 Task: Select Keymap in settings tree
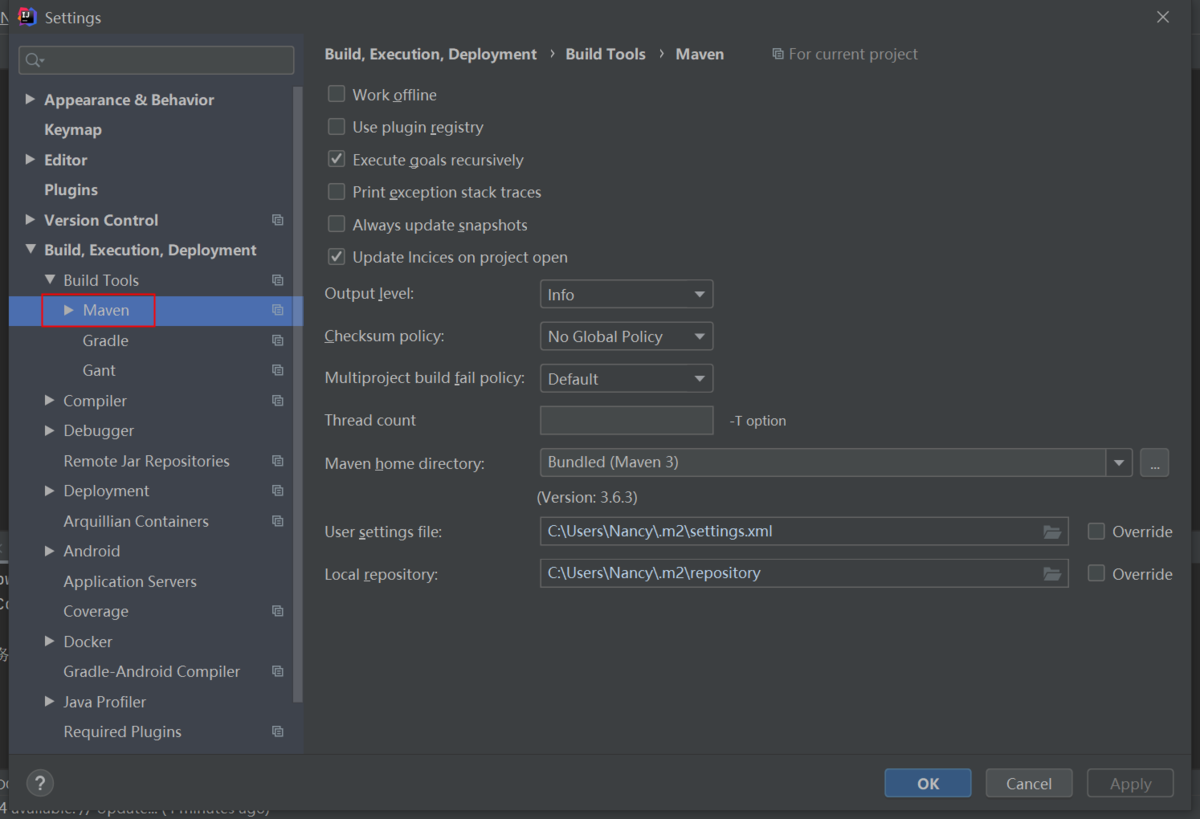coord(73,130)
